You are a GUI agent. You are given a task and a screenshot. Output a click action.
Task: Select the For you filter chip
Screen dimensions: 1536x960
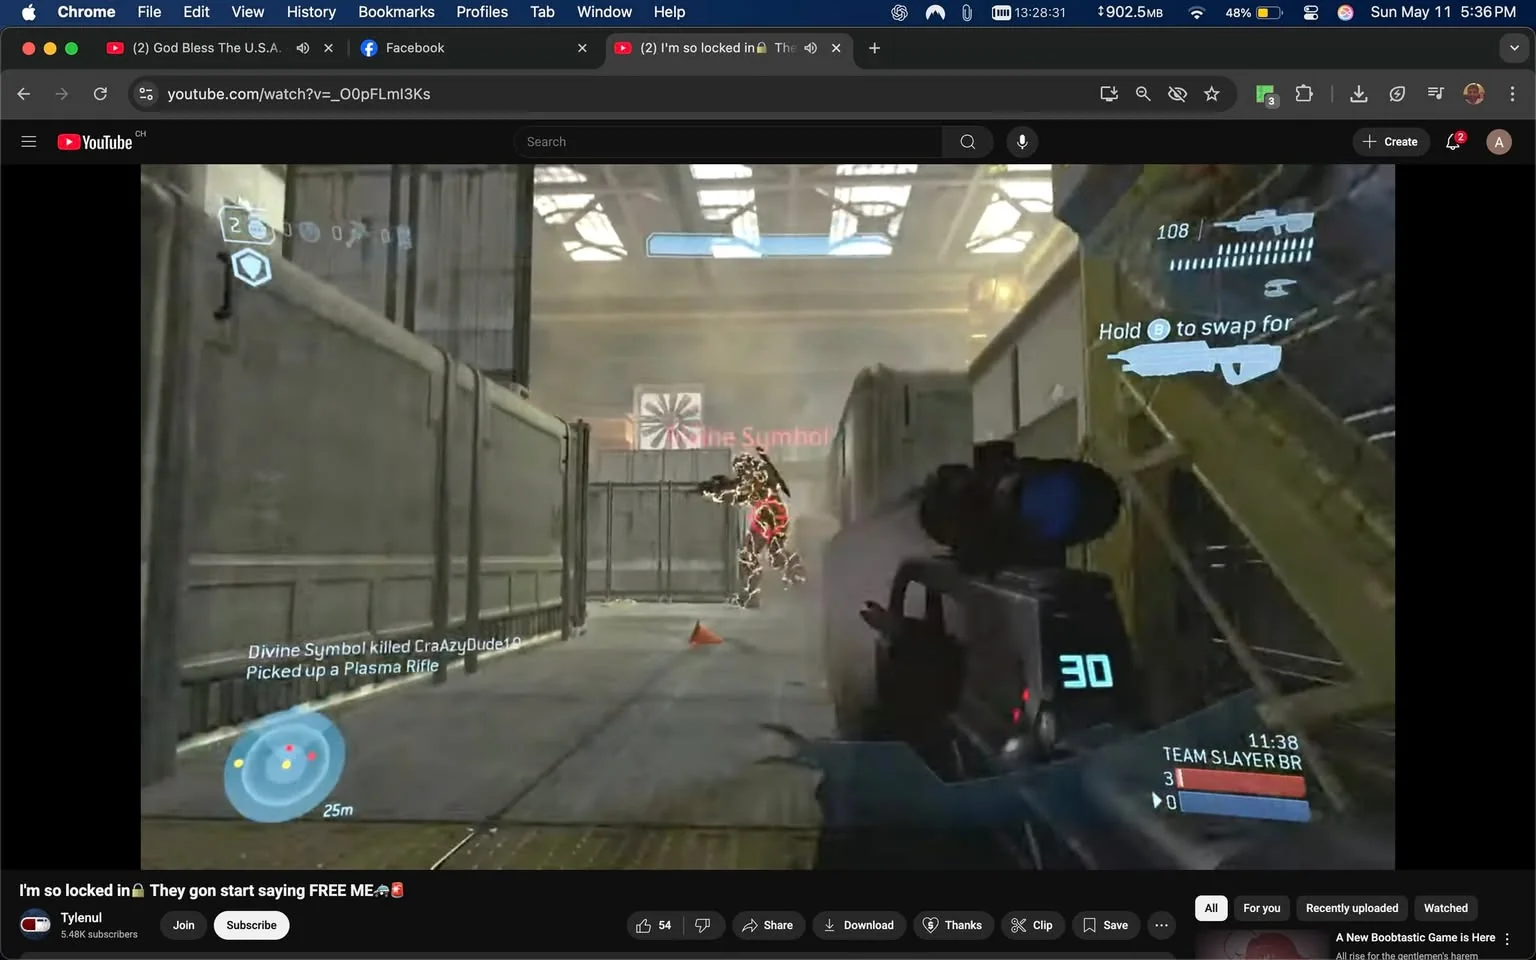(1261, 908)
